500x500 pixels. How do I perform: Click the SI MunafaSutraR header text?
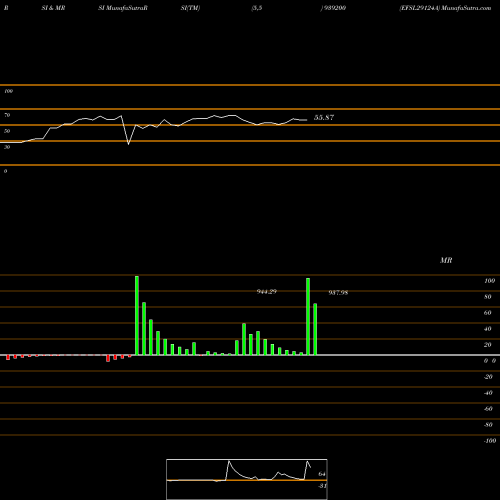click(123, 8)
